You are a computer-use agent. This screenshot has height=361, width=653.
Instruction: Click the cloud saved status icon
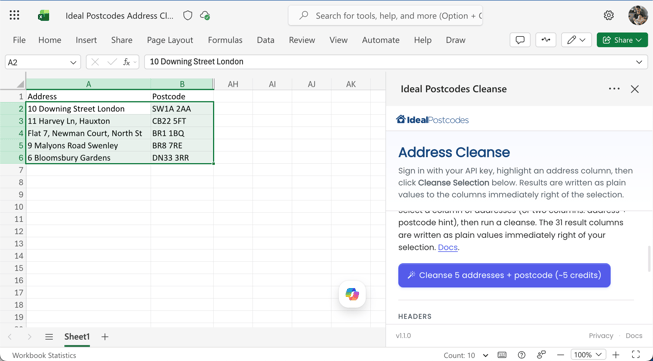click(205, 16)
